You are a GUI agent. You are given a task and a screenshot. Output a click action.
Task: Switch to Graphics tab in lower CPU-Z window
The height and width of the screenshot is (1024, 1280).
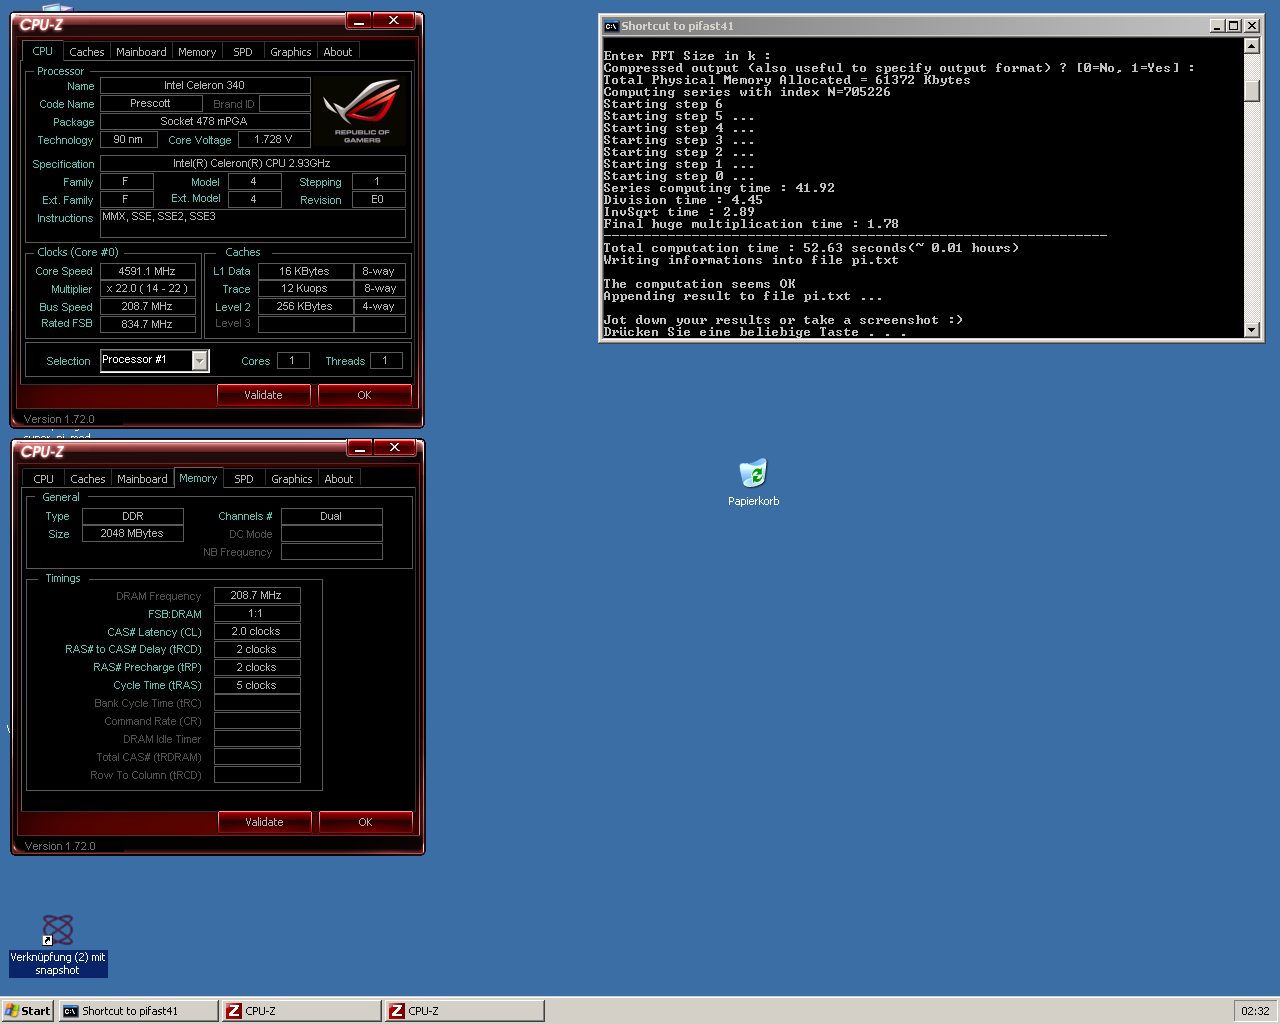tap(292, 479)
